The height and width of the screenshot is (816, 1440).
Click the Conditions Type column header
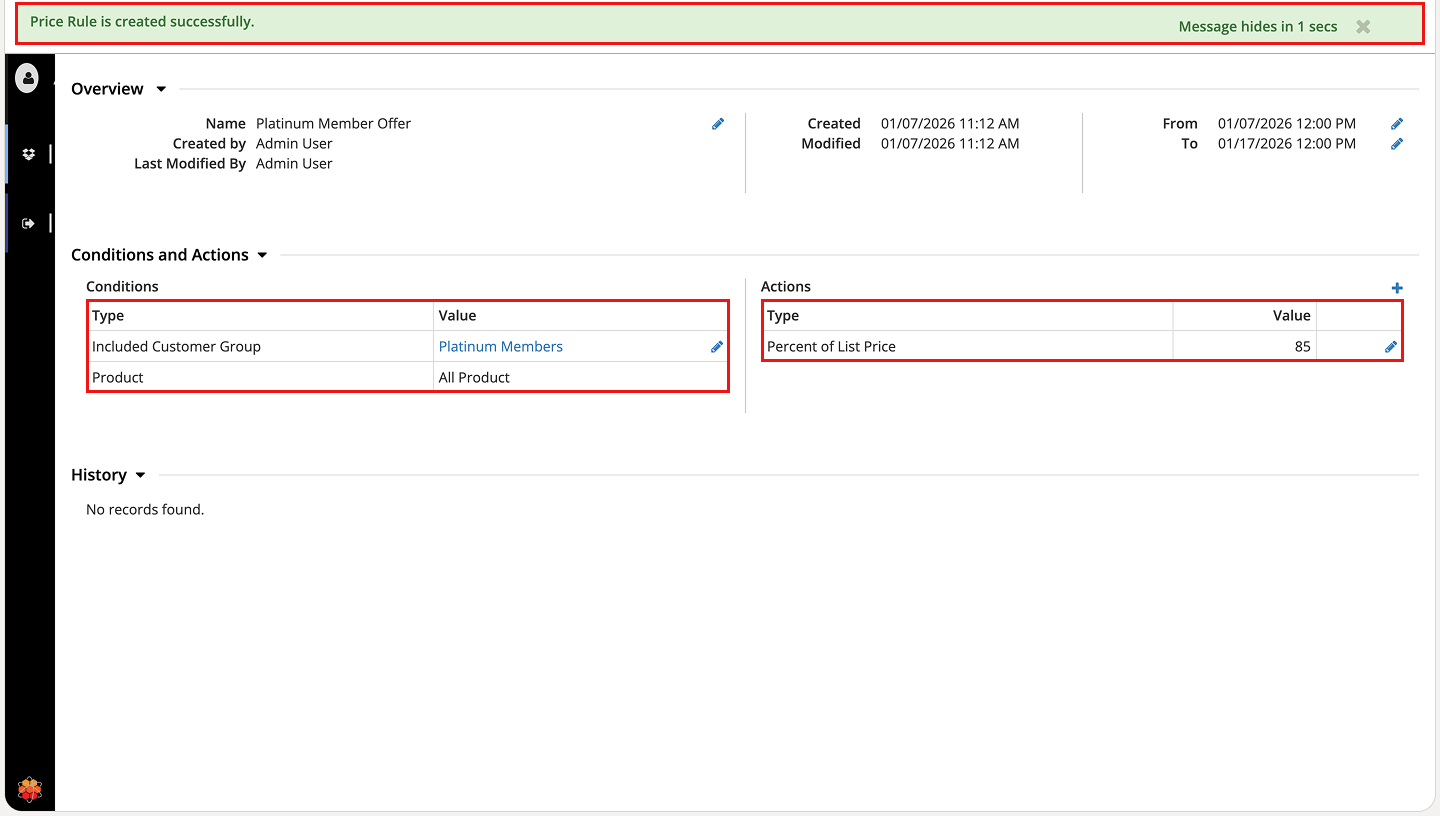pos(108,316)
